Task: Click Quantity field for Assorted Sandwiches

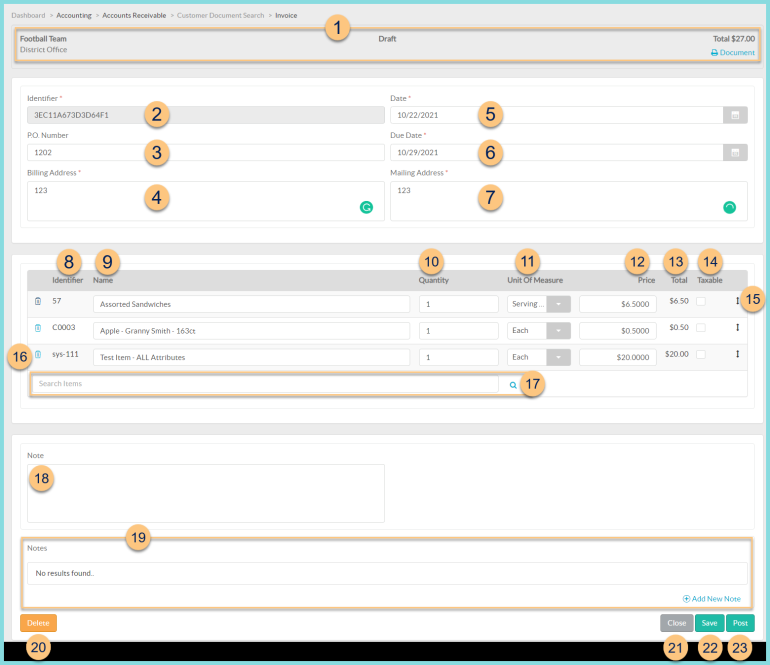Action: click(459, 304)
